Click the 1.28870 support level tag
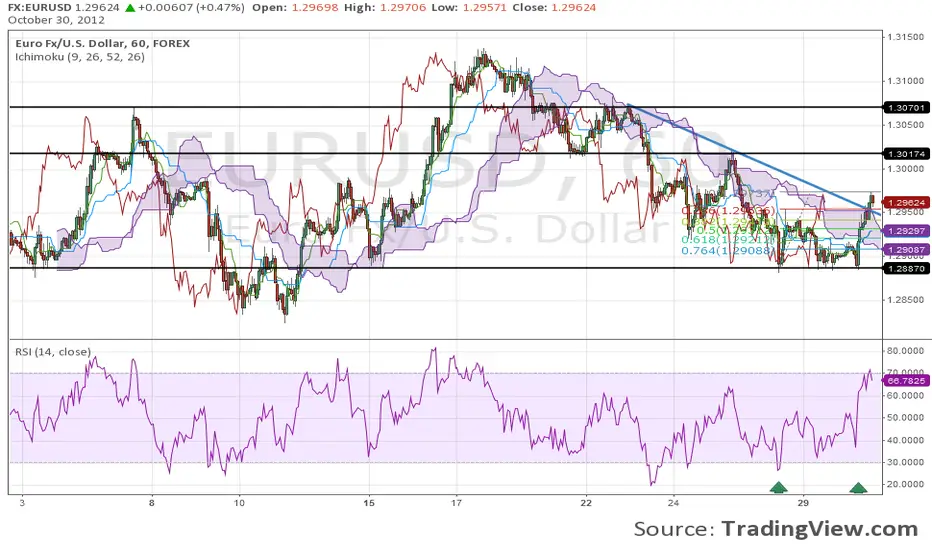932x550 pixels. [x=906, y=268]
